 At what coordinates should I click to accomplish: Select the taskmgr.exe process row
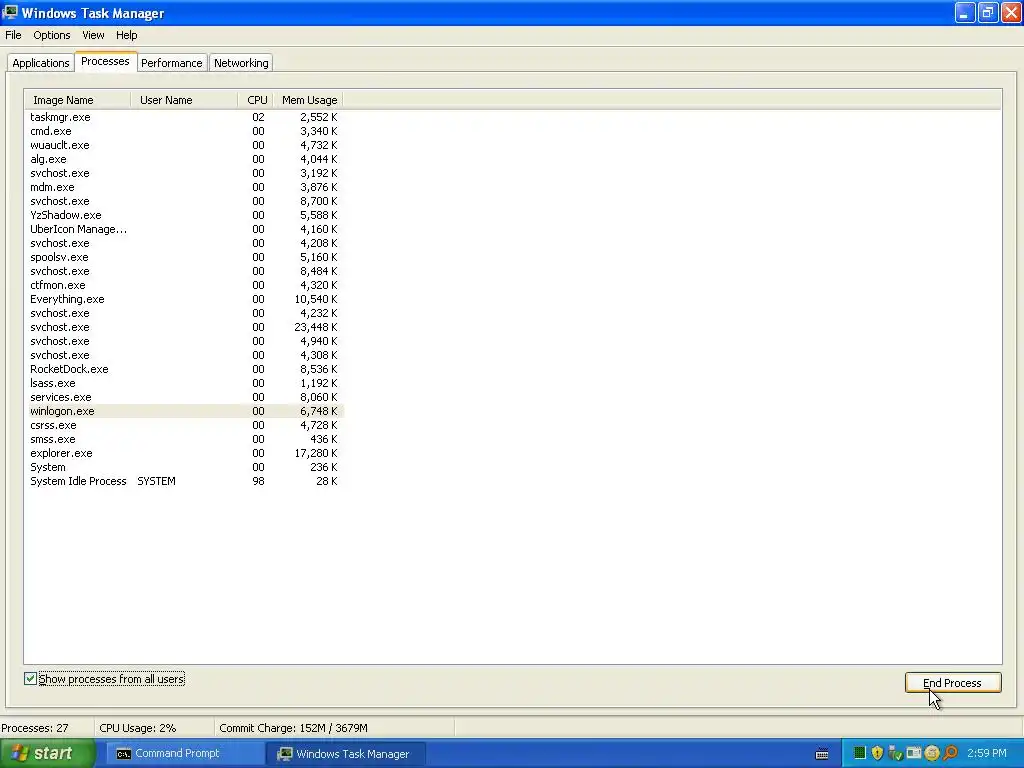point(184,118)
